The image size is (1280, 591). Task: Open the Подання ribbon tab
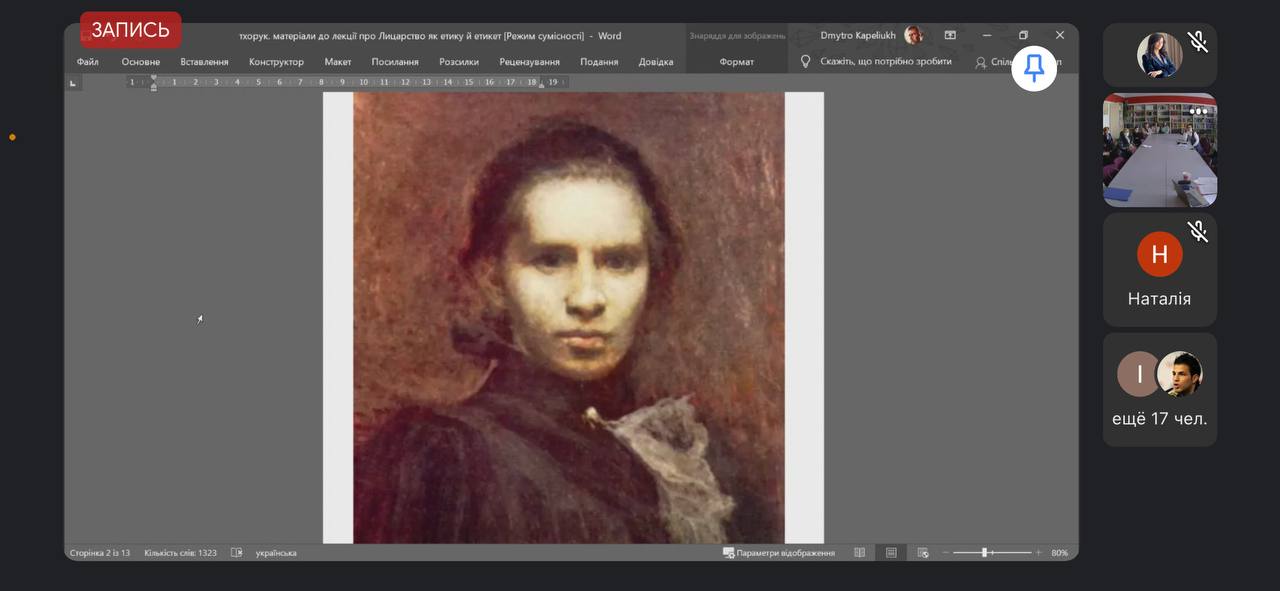599,62
